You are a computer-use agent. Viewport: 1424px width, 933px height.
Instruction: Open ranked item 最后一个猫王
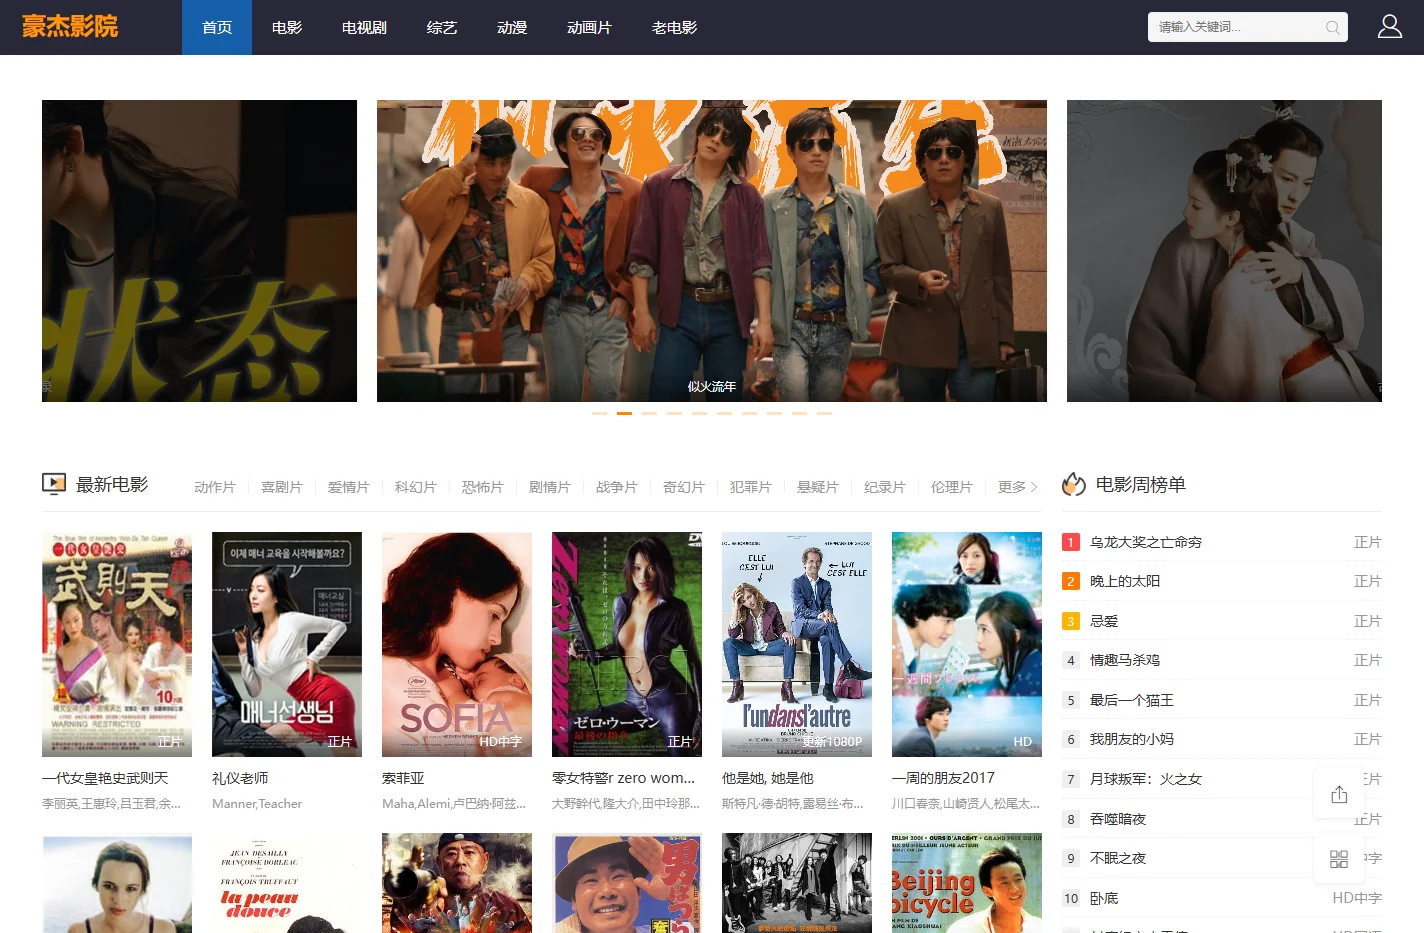1132,700
